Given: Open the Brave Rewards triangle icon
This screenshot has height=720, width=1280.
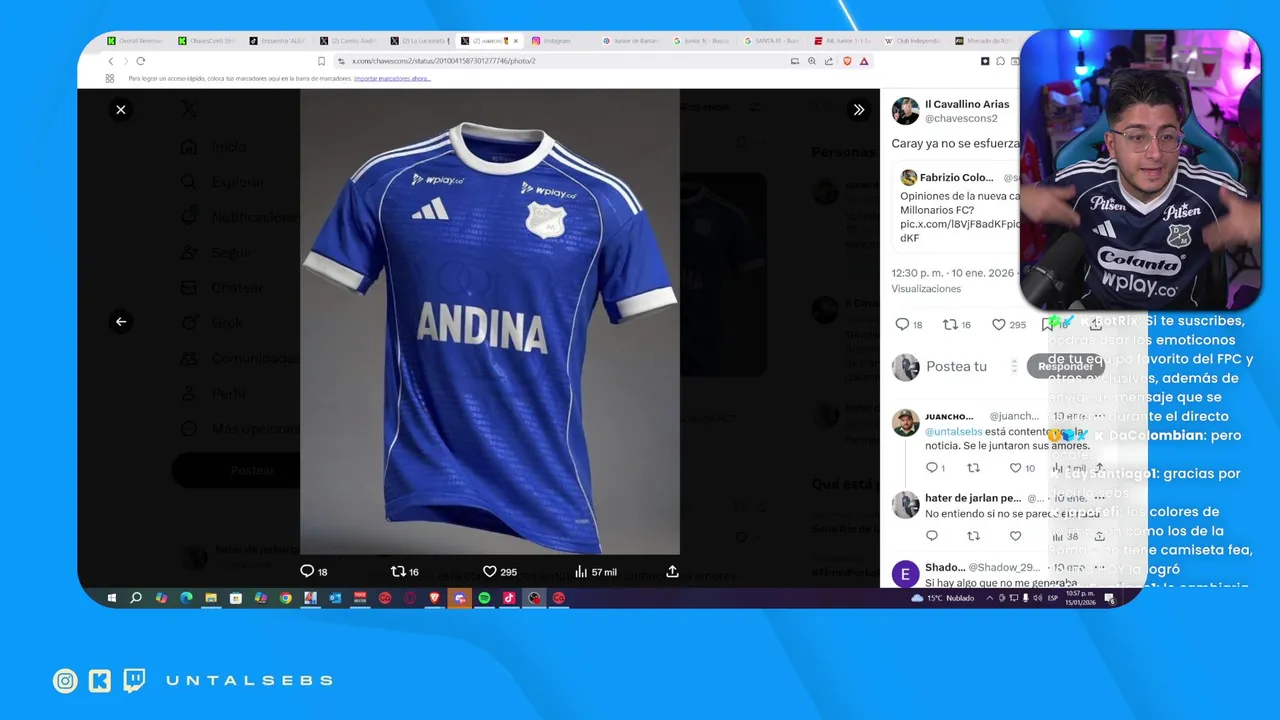Looking at the screenshot, I should tap(864, 61).
